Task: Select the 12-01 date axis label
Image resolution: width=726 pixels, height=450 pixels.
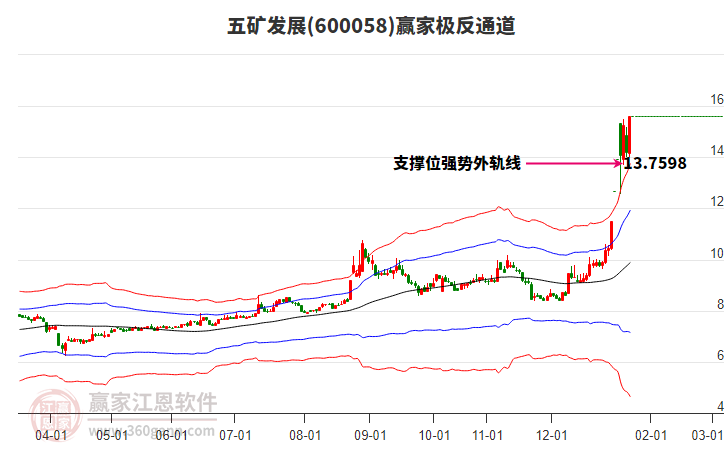Action: click(551, 435)
